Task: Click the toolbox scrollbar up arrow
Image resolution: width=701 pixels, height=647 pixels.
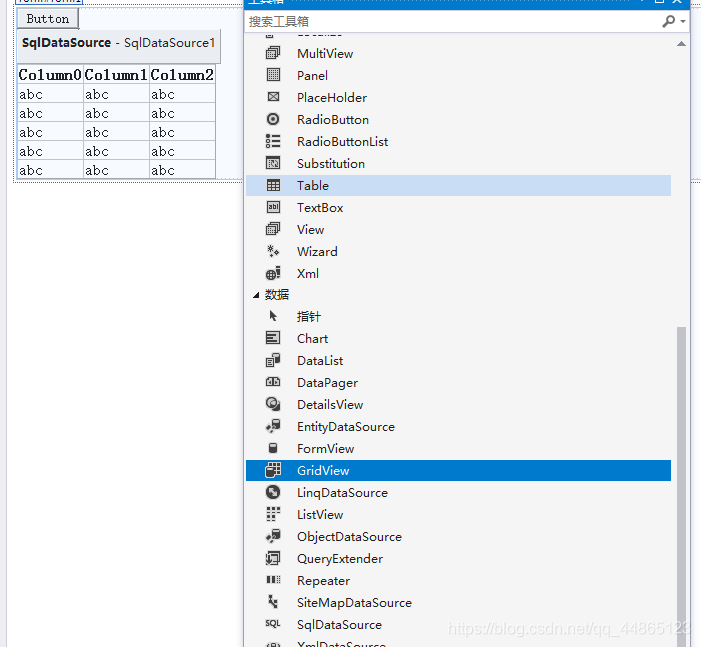Action: [x=681, y=44]
